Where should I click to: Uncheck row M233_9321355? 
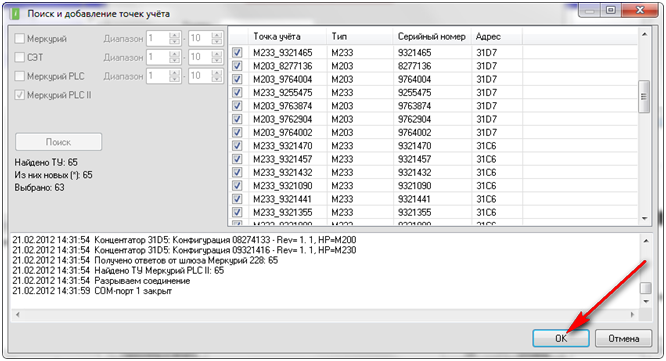tap(237, 212)
